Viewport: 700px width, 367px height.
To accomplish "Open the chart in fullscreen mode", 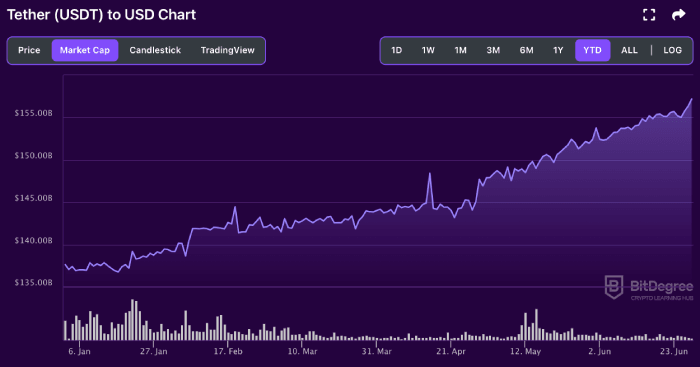I will tap(649, 15).
